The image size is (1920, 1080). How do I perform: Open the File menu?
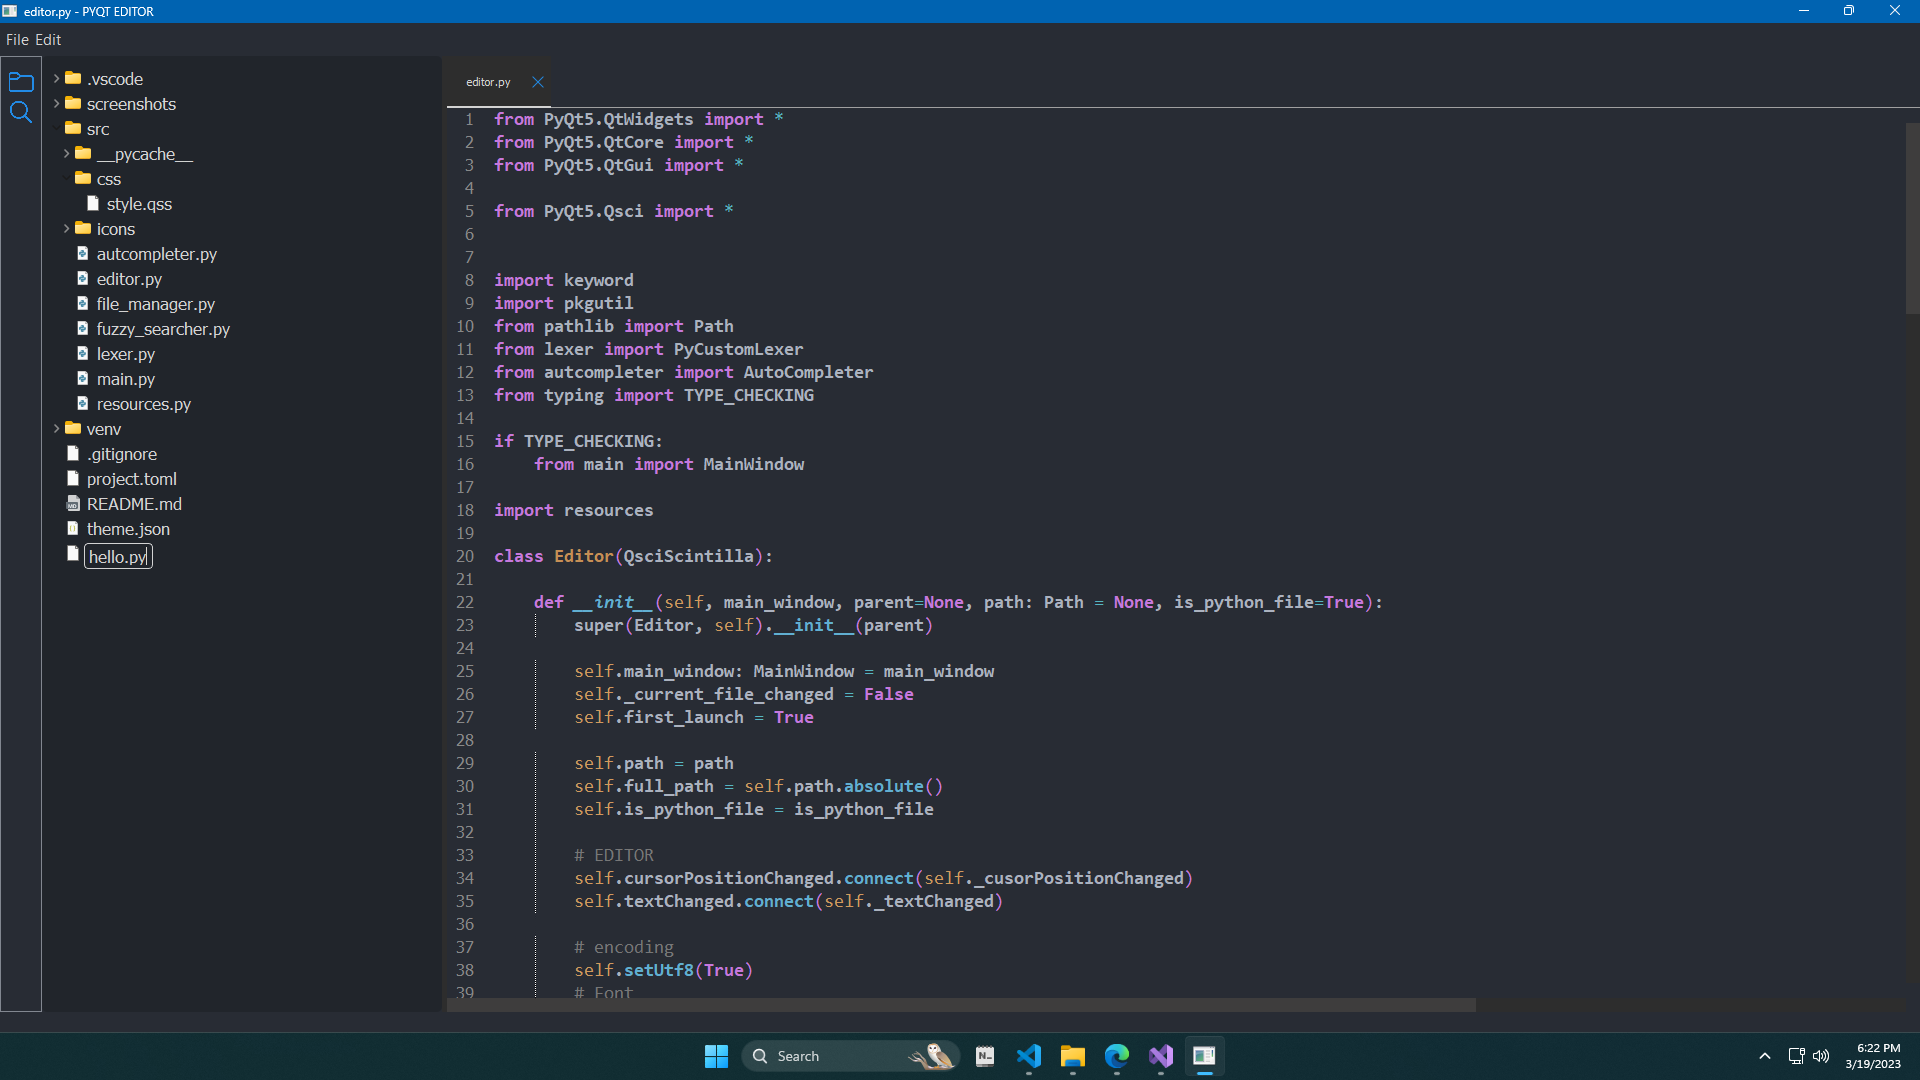17,40
